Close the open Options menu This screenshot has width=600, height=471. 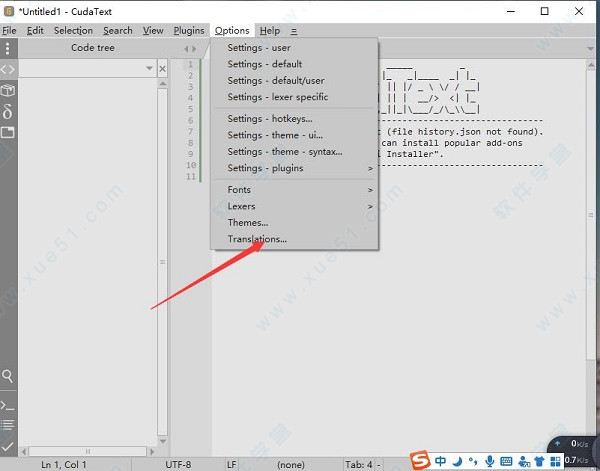click(232, 31)
